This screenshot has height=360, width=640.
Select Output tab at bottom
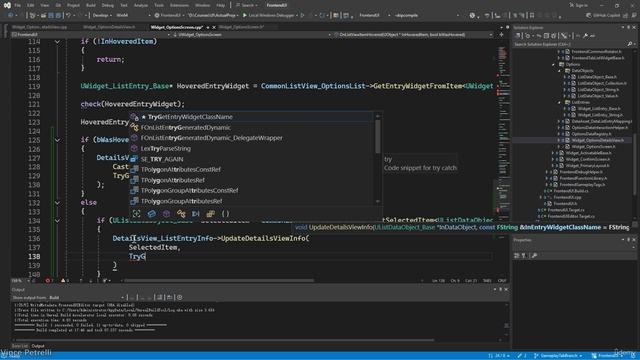click(x=38, y=346)
